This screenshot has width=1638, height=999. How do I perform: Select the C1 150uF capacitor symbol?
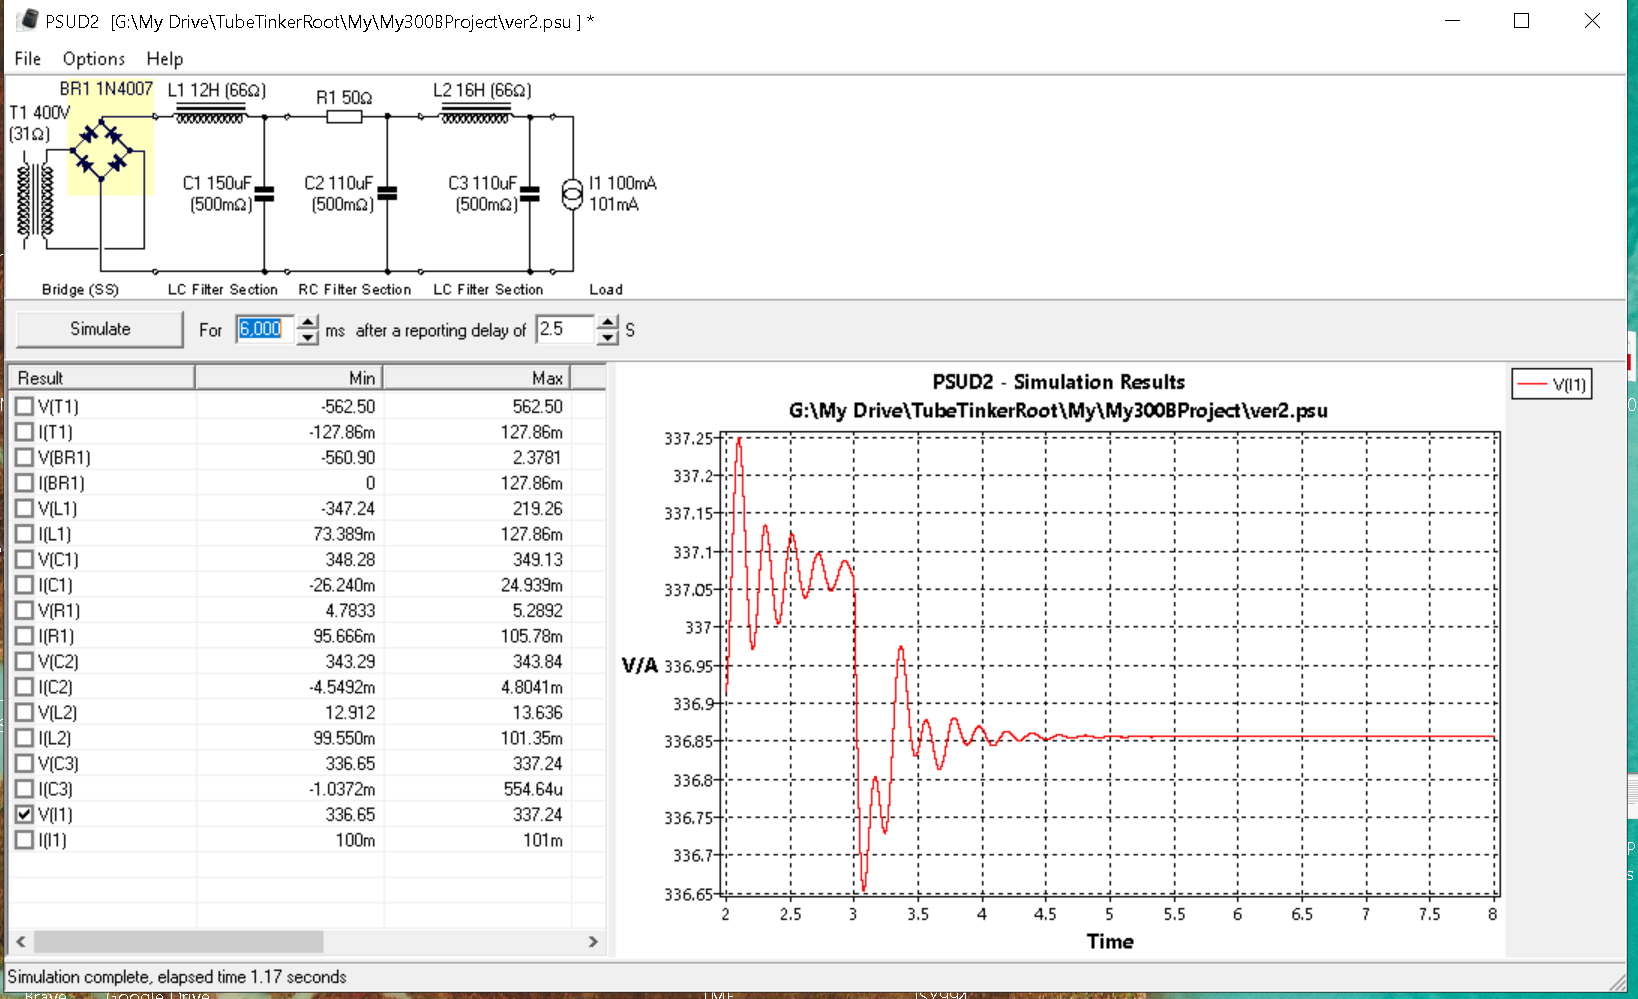[264, 193]
